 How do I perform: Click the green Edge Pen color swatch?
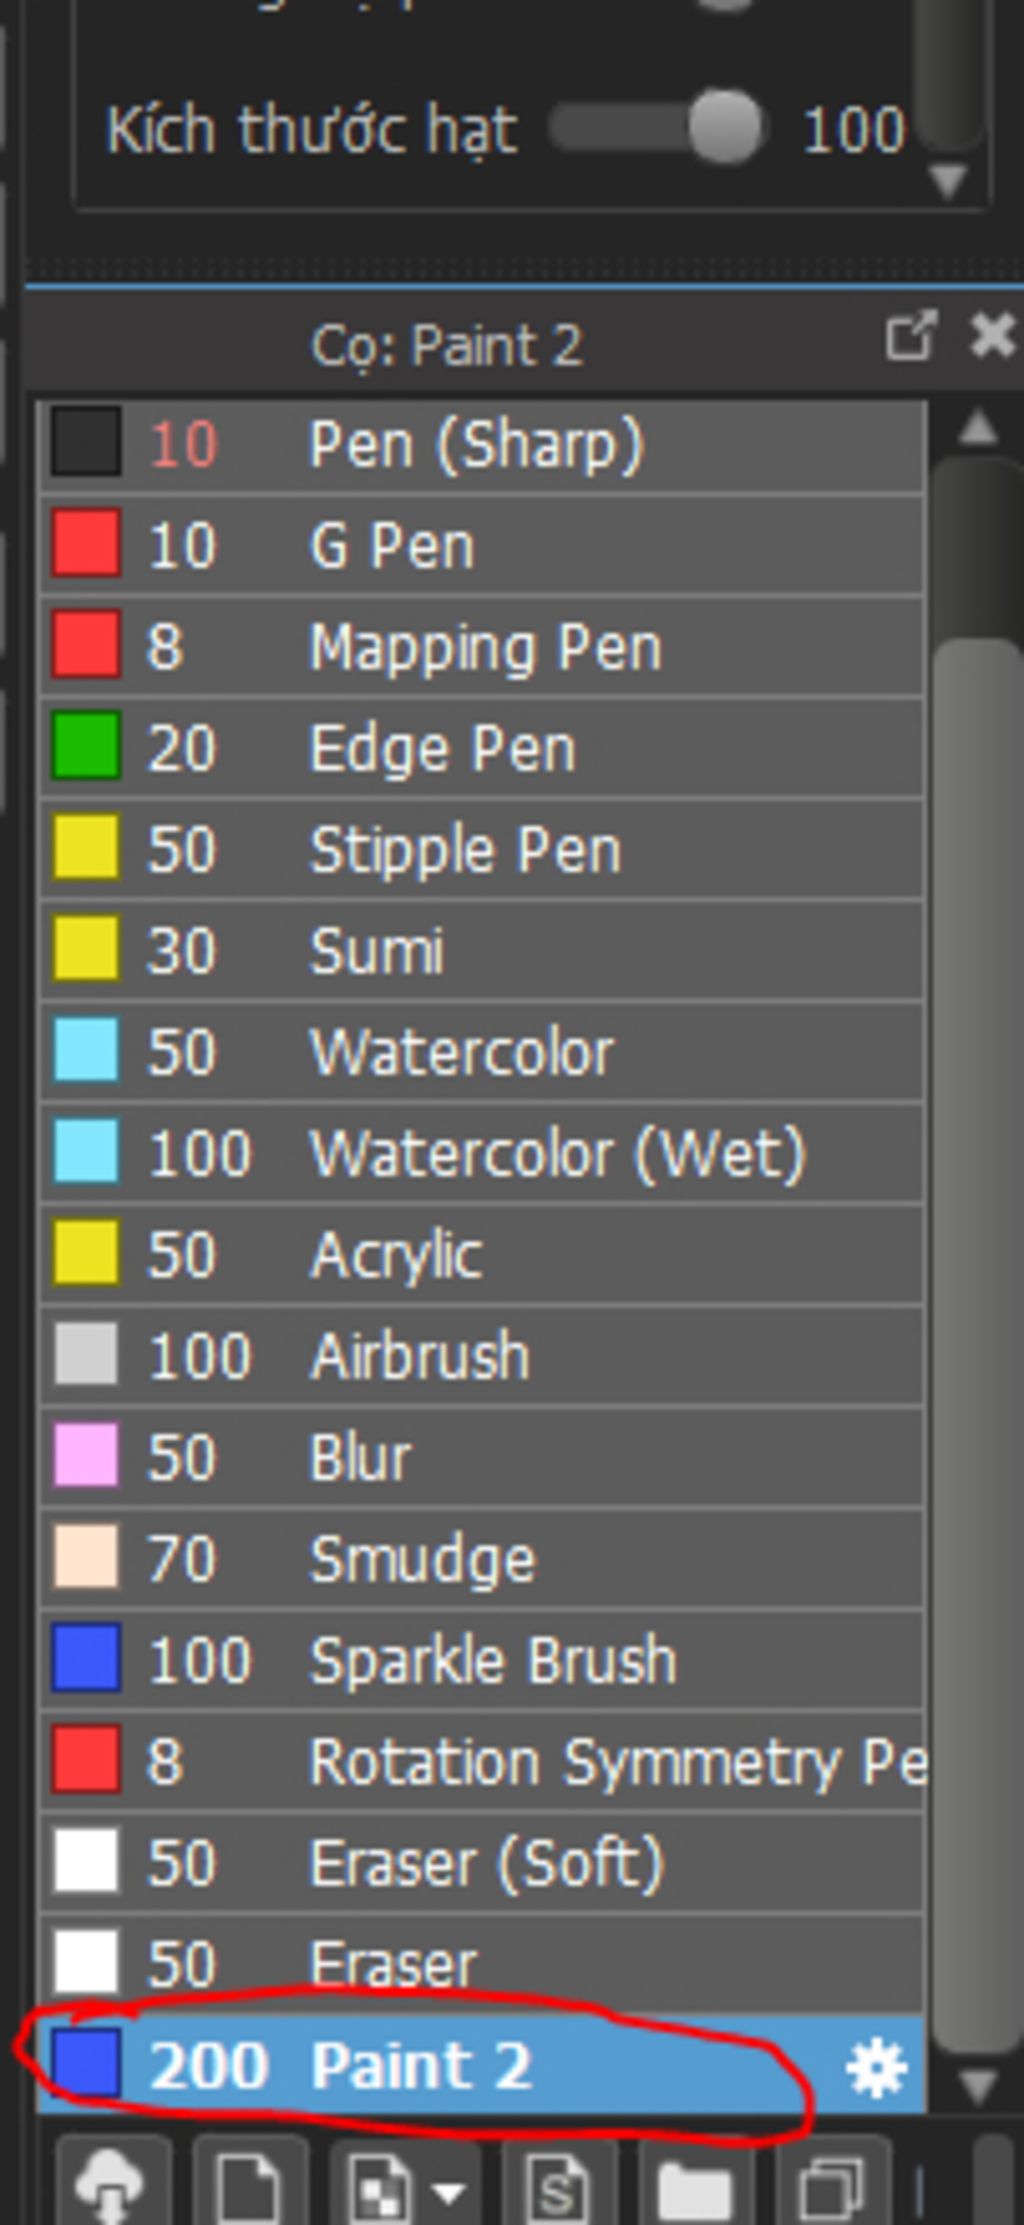coord(86,746)
